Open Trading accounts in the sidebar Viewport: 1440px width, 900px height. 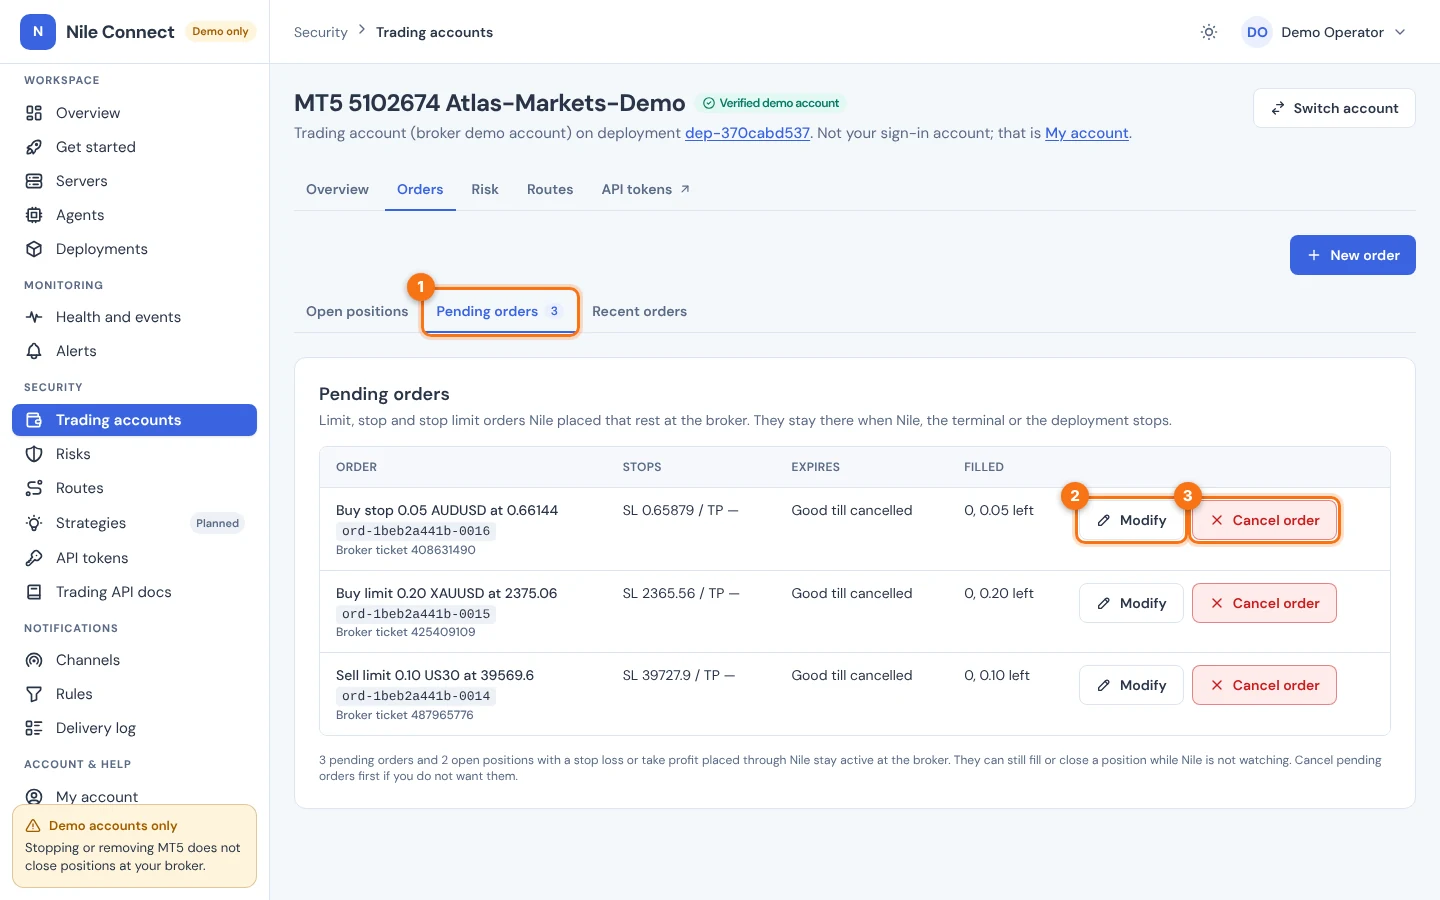click(x=134, y=420)
